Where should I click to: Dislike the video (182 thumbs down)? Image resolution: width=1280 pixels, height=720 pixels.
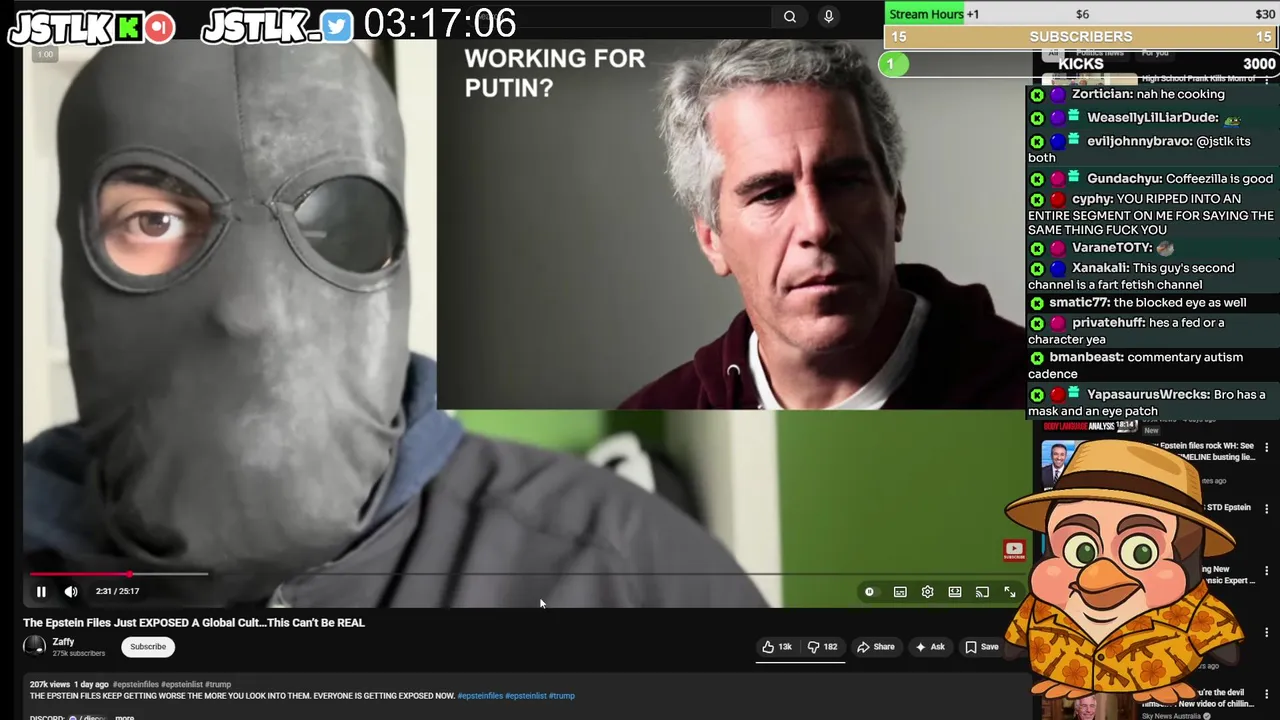822,647
